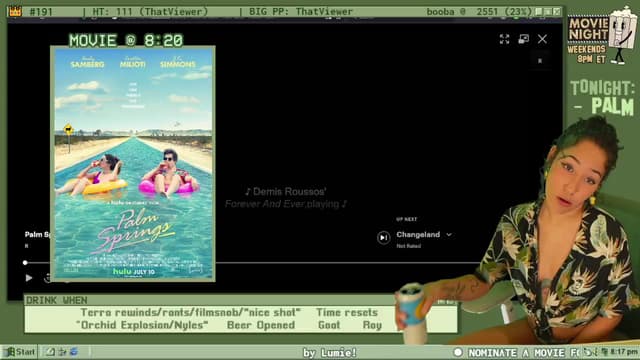Enter fullscreen in the Hulu player
640x360 pixels.
[x=504, y=39]
